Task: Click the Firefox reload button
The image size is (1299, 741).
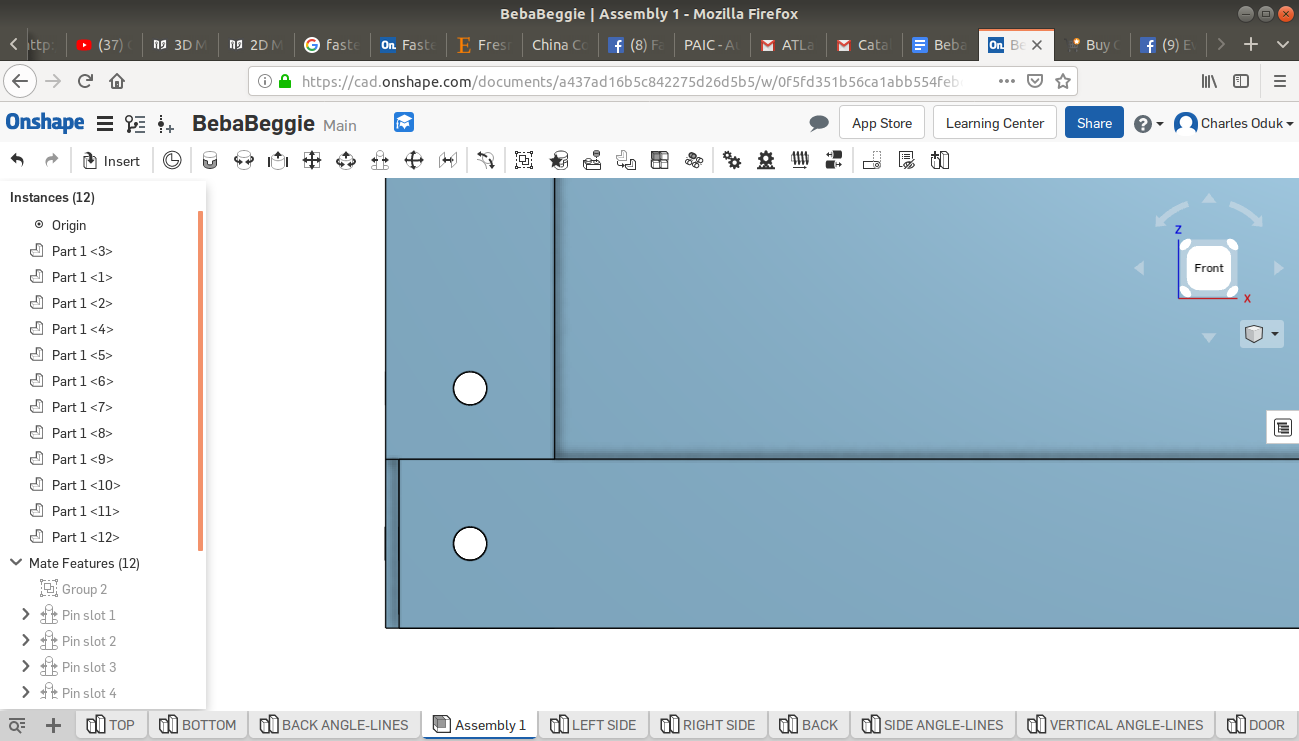Action: click(x=85, y=81)
